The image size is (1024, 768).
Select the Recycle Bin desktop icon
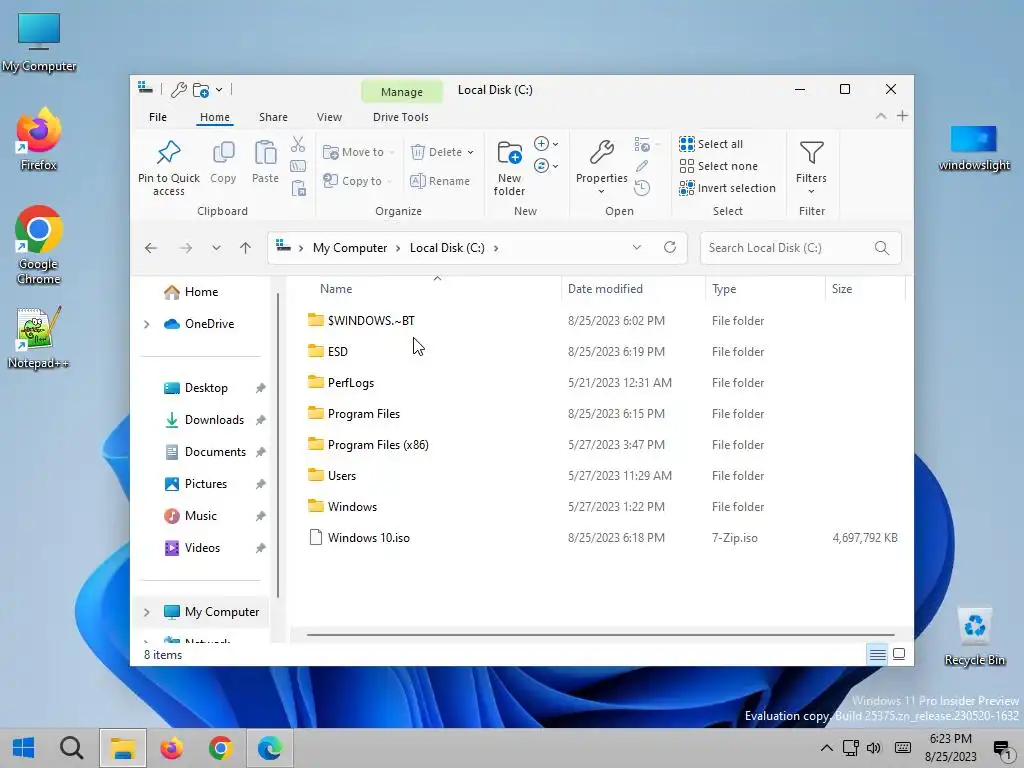coord(974,636)
